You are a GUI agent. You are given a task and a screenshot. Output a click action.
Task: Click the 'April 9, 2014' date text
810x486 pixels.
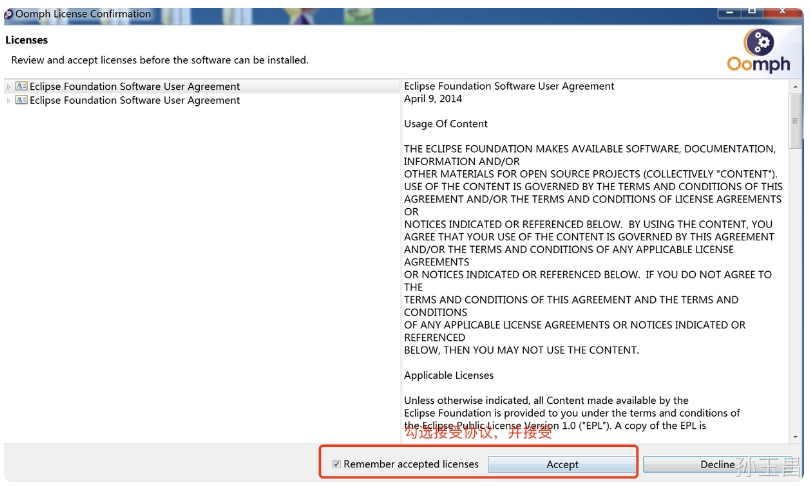[x=433, y=99]
